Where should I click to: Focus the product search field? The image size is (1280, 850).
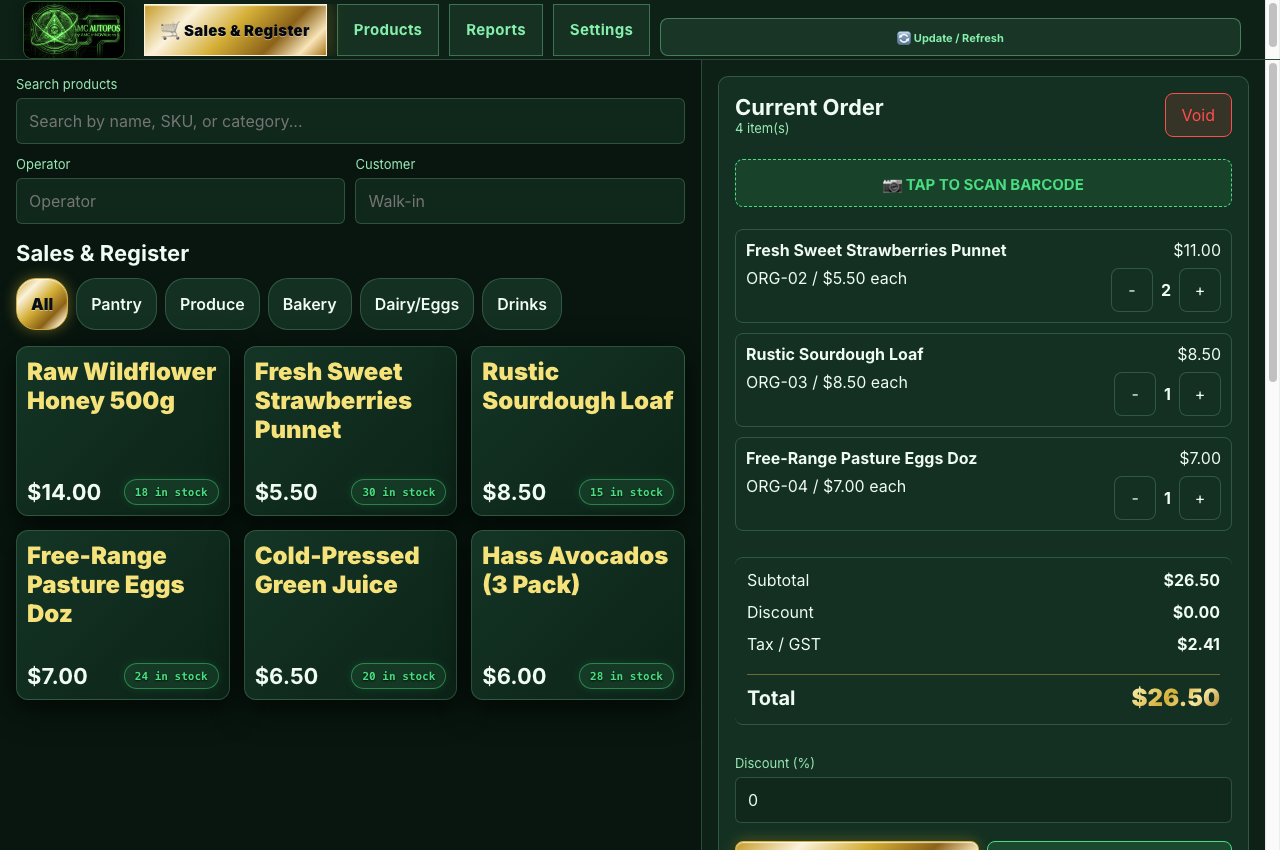point(350,121)
